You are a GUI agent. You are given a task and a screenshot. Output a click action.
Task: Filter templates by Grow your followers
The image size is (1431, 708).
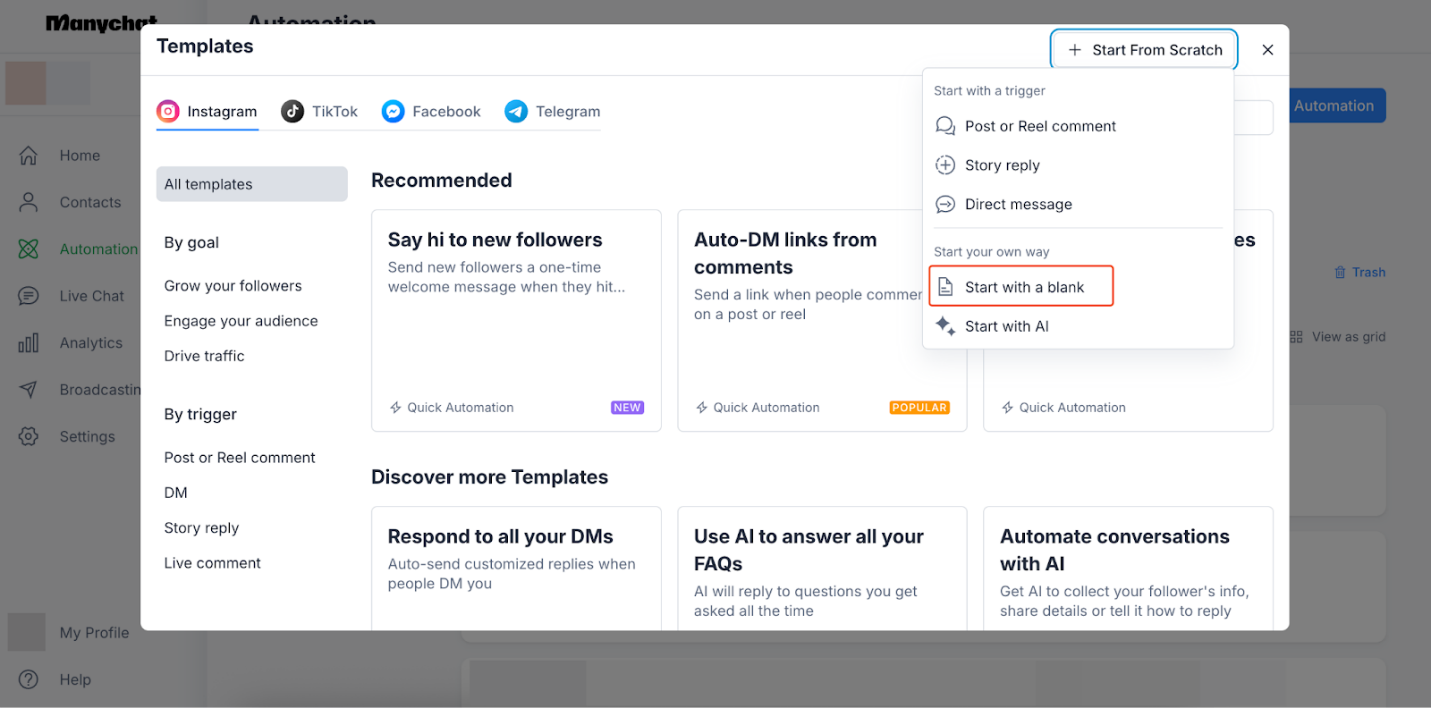[233, 286]
